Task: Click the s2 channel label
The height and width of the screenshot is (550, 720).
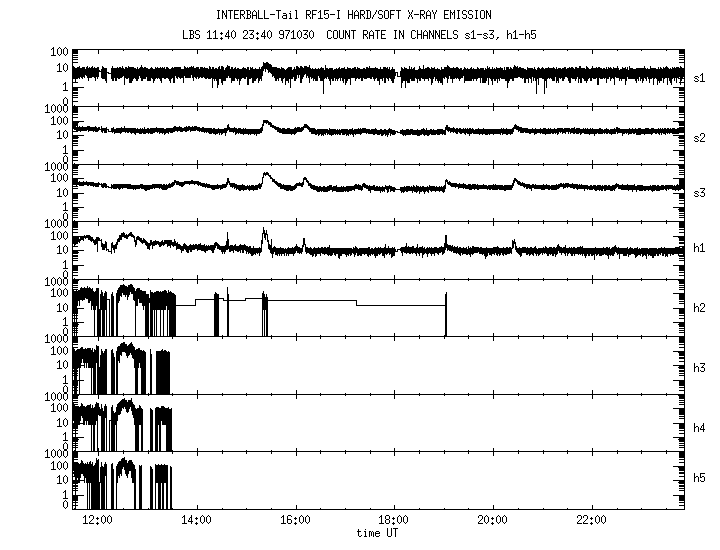Action: click(x=699, y=136)
